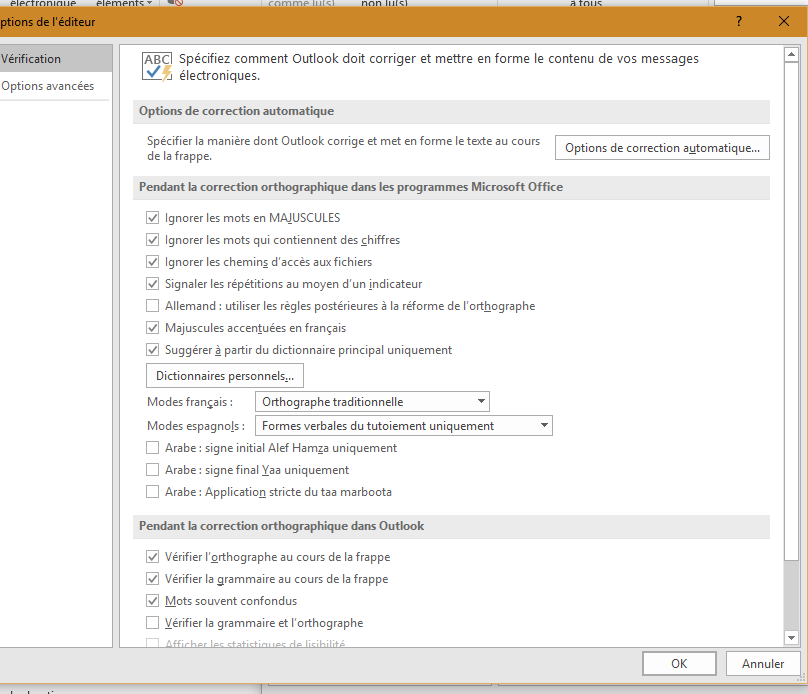Click the 'Pendant la correction orthographique dans Outlook' heading
The height and width of the screenshot is (694, 808).
coord(282,526)
